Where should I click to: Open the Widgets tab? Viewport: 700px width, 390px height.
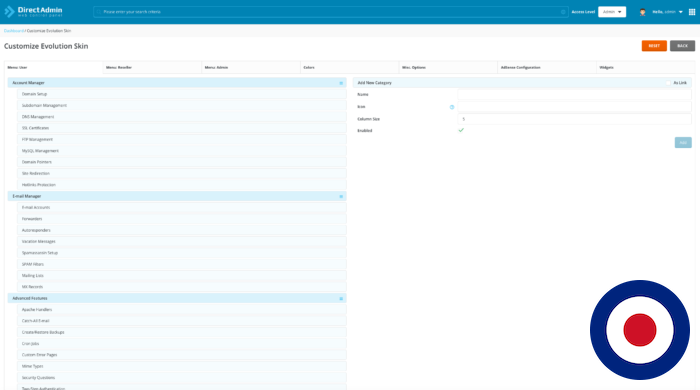[646, 67]
